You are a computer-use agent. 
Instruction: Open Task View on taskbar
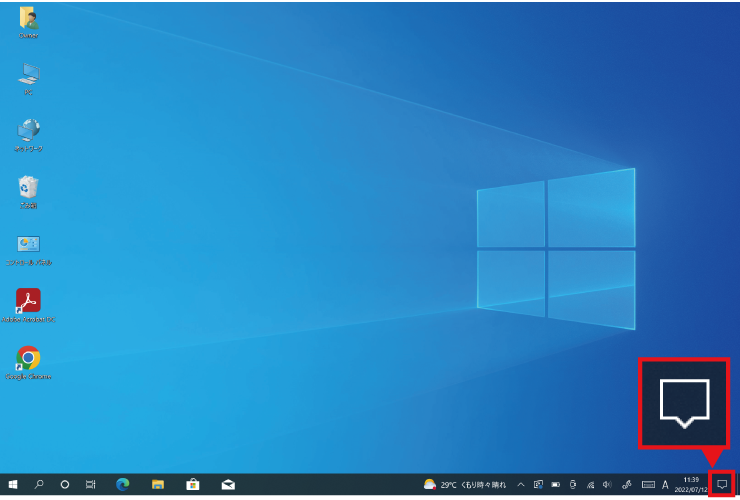click(x=91, y=484)
